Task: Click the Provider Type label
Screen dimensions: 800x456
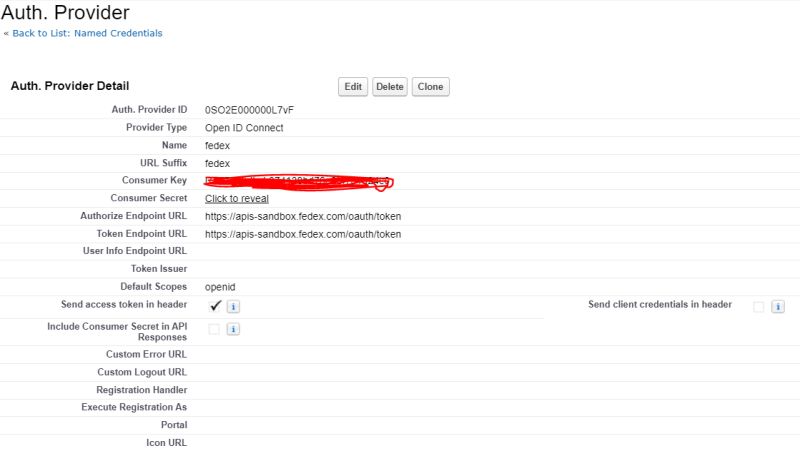Action: [x=156, y=128]
